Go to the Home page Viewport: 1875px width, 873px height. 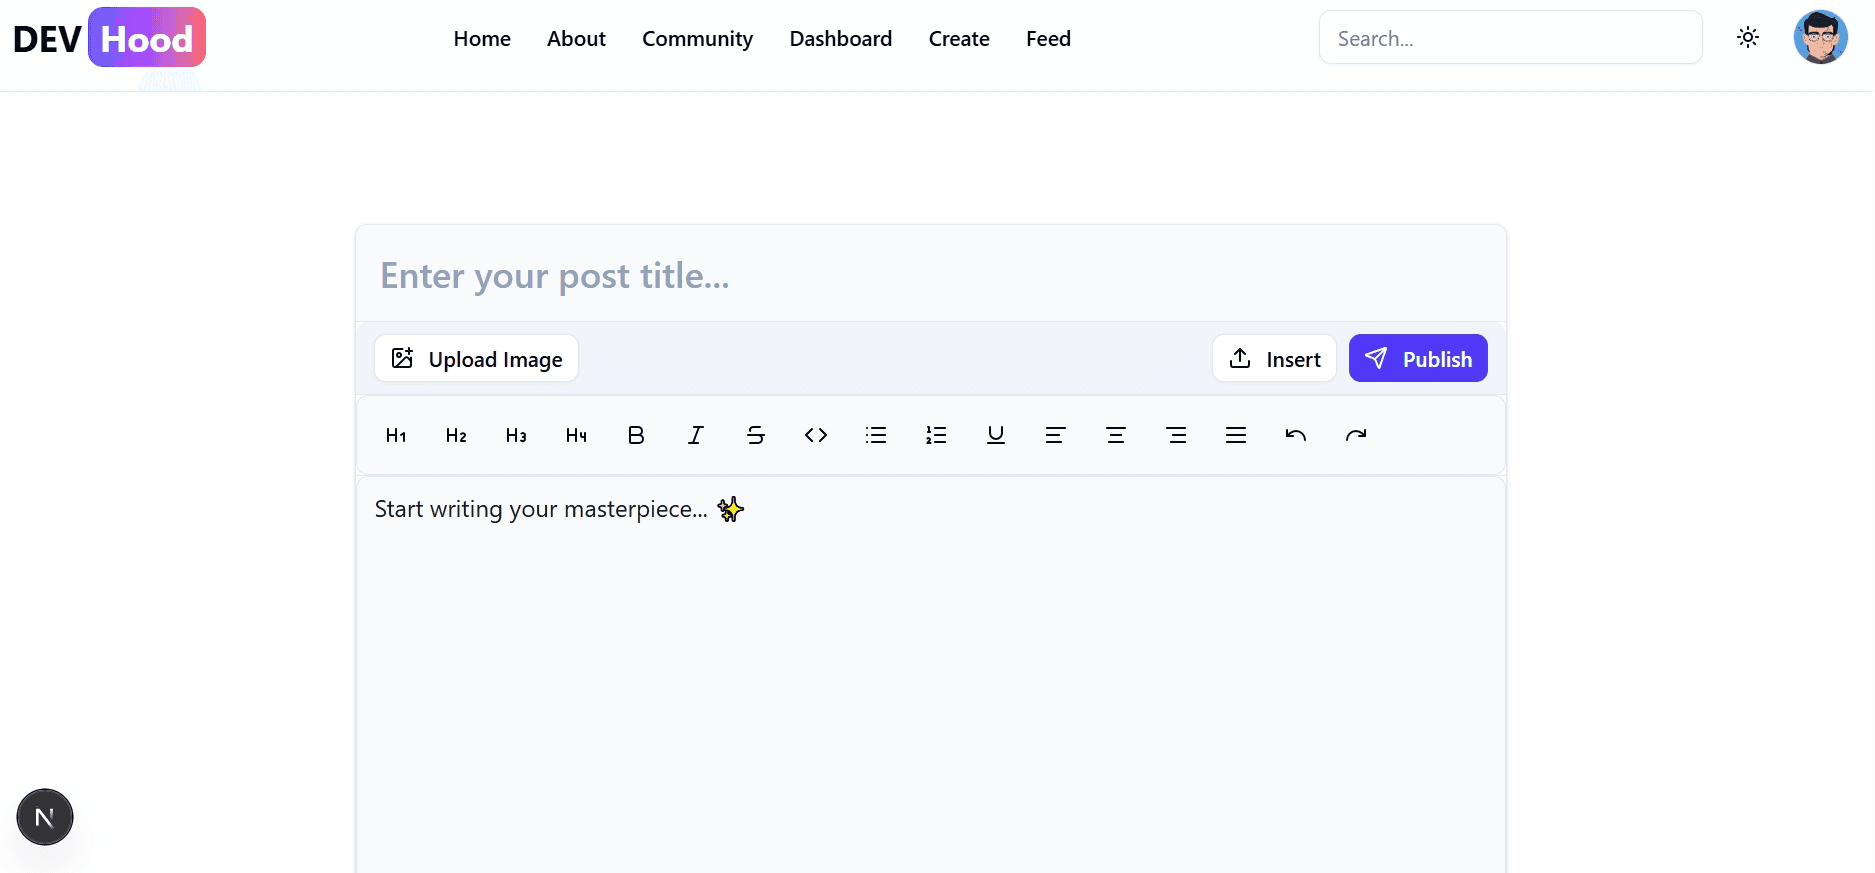(482, 38)
